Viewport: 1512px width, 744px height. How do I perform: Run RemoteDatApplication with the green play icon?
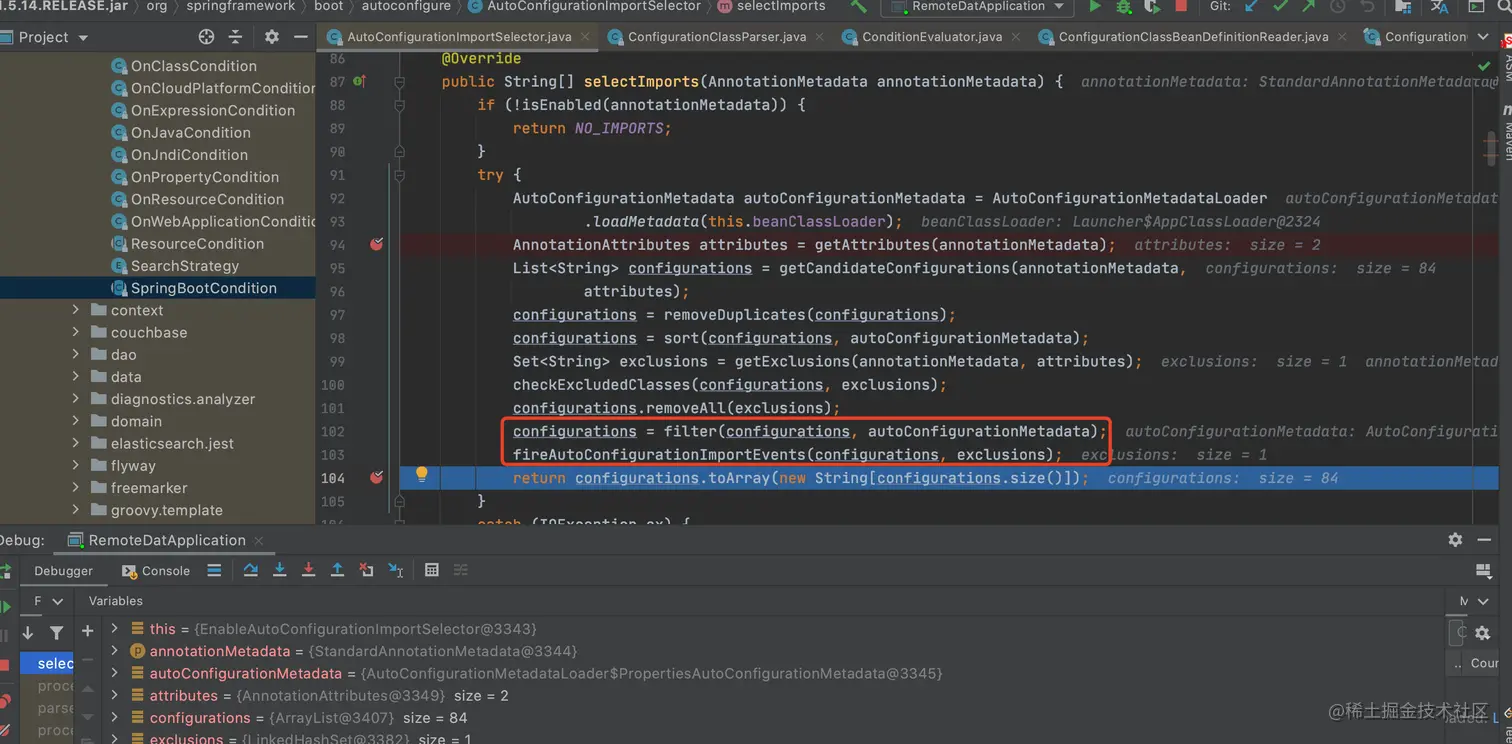coord(1095,7)
